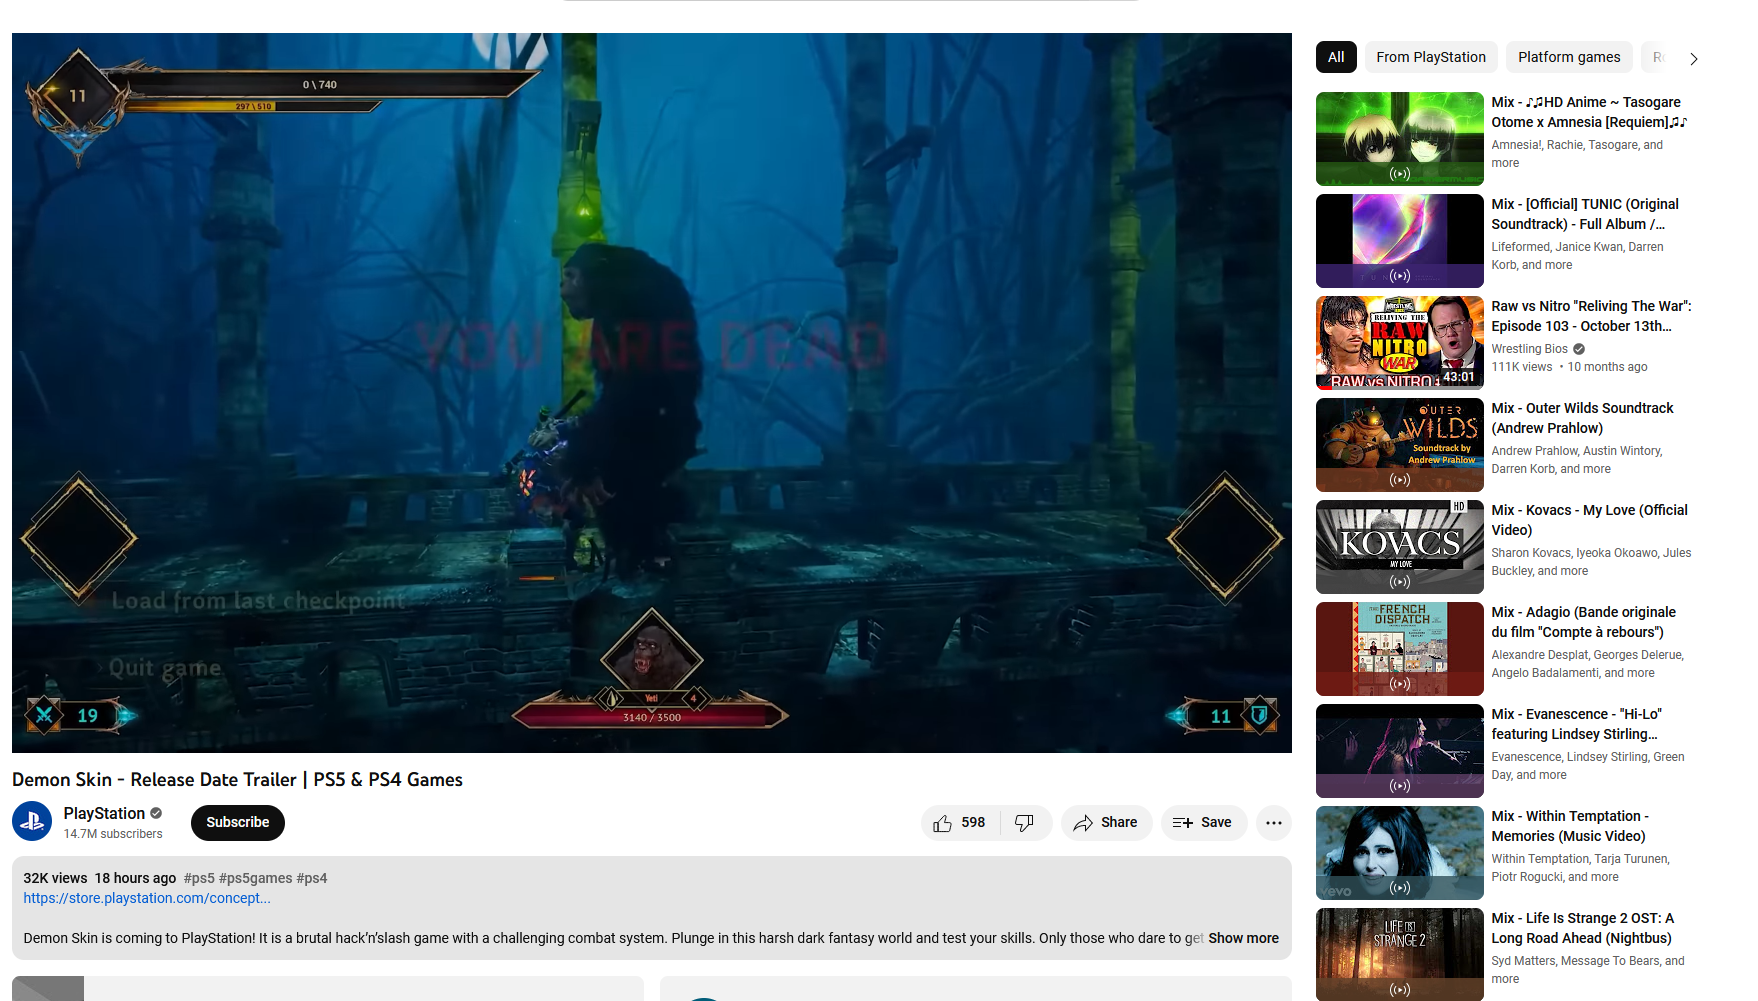Click the Raw vs Nitro Reliving The War title
The height and width of the screenshot is (1001, 1758).
click(1591, 316)
